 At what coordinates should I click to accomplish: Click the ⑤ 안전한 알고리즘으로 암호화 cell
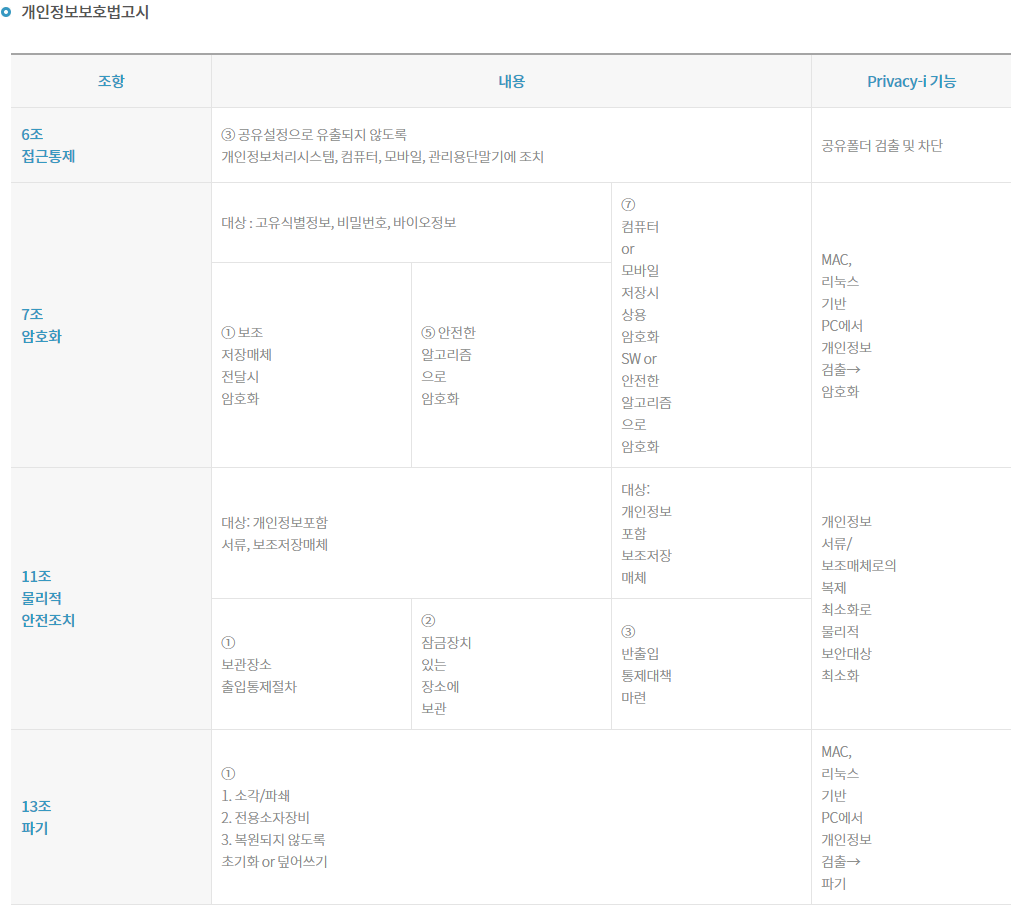pyautogui.click(x=511, y=365)
